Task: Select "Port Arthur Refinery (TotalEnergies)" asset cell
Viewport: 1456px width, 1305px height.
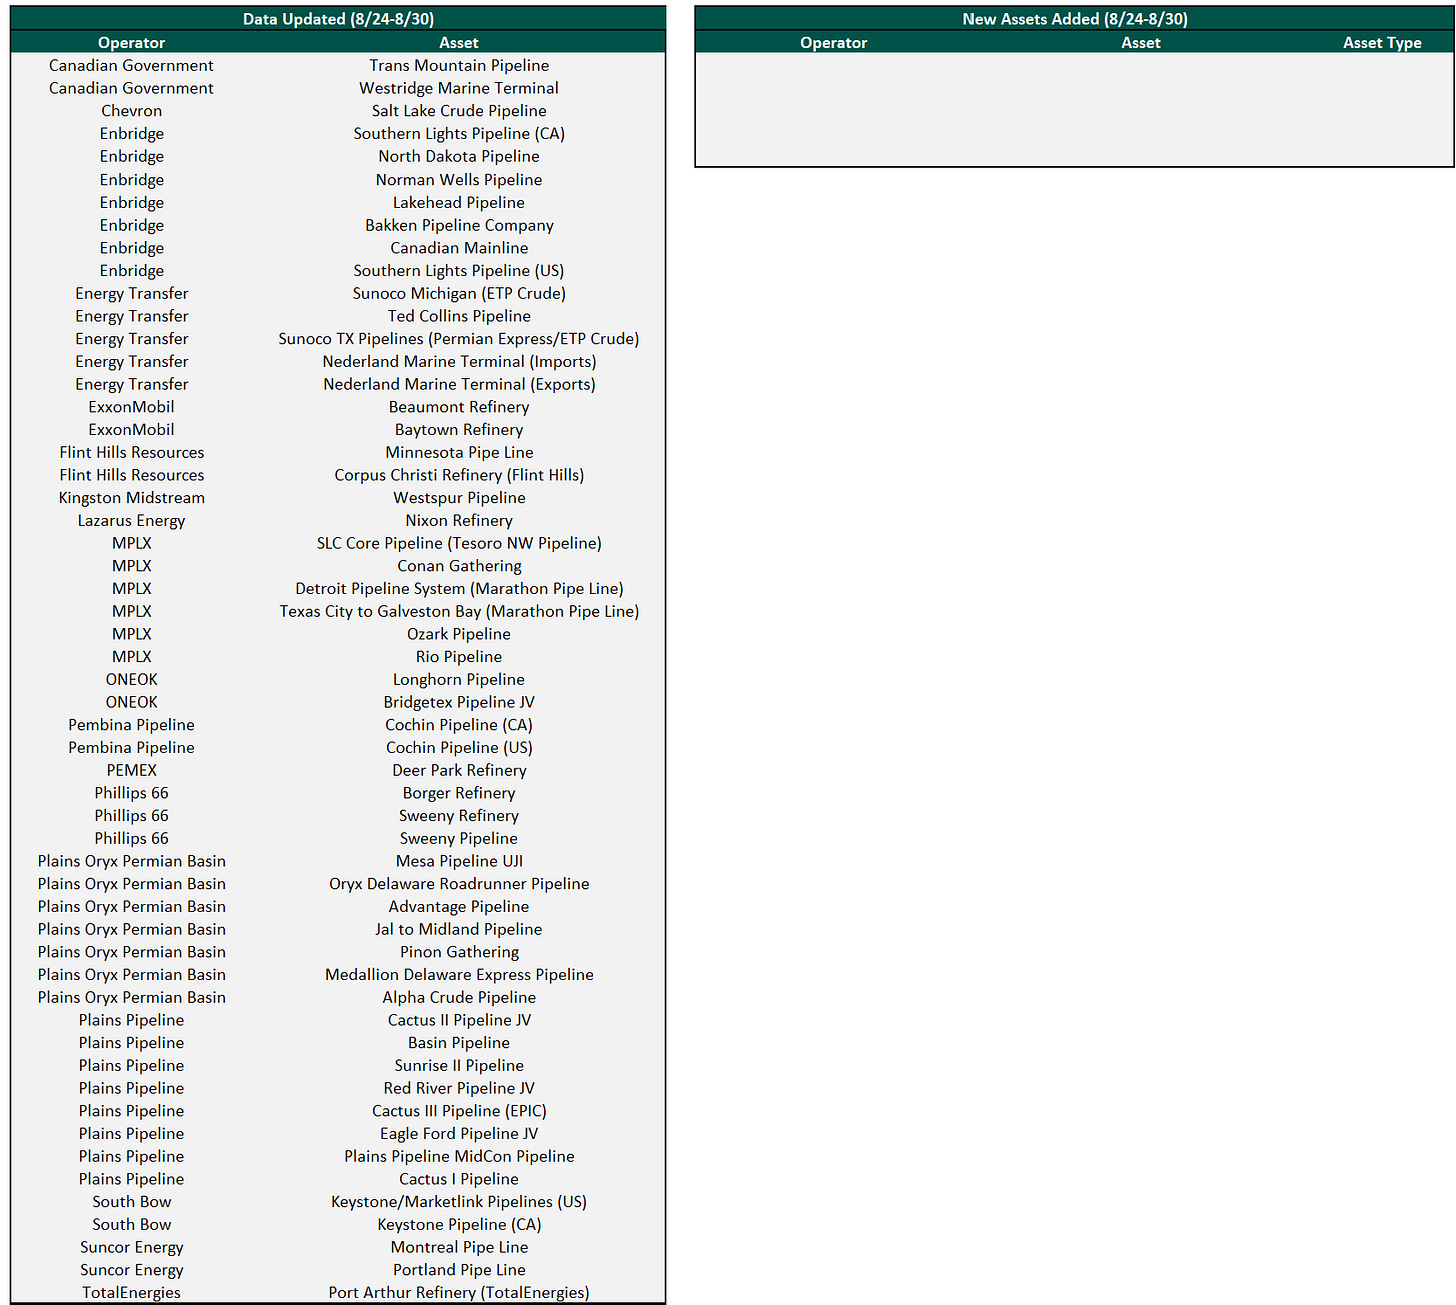Action: point(459,1293)
